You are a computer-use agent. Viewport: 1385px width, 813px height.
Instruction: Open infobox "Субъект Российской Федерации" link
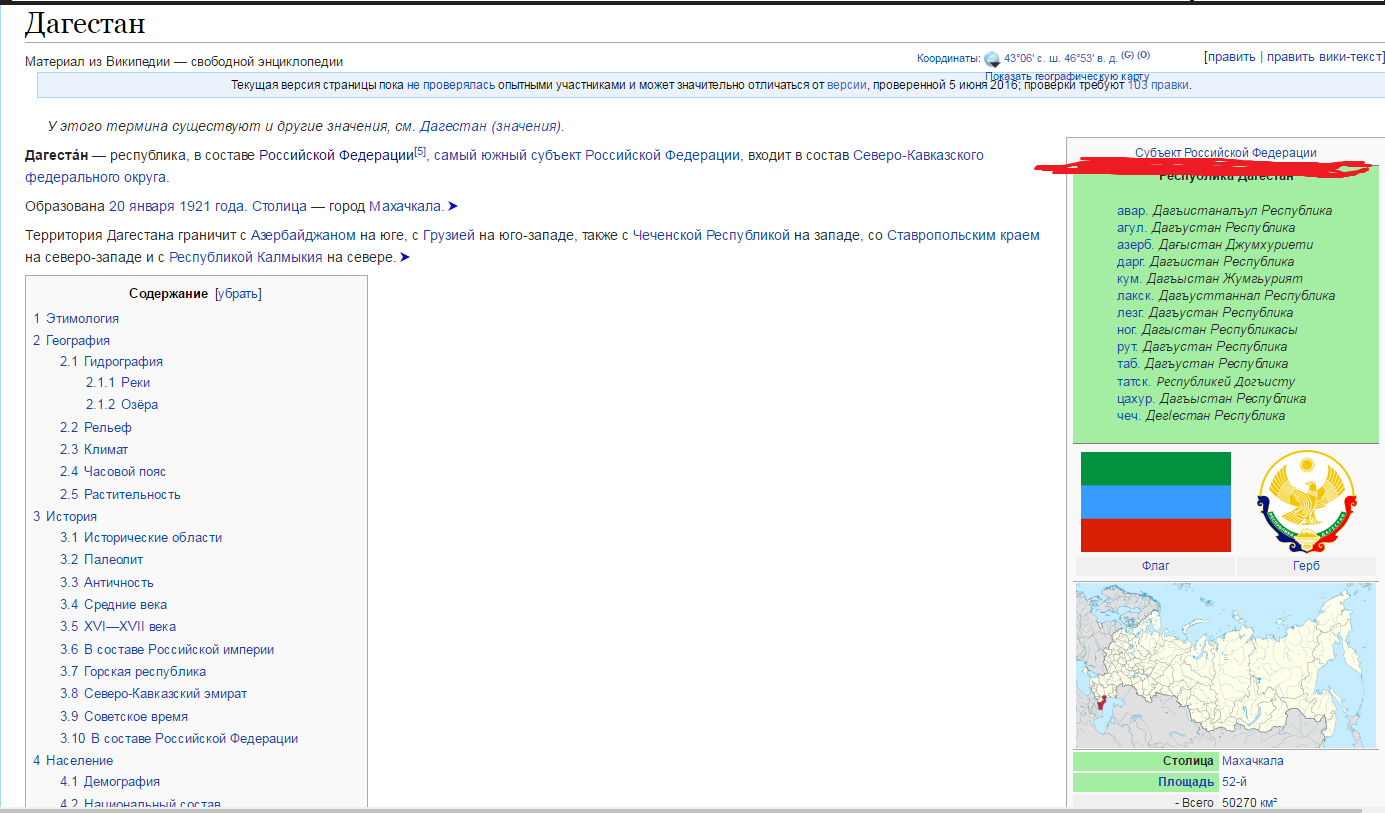pos(1226,153)
